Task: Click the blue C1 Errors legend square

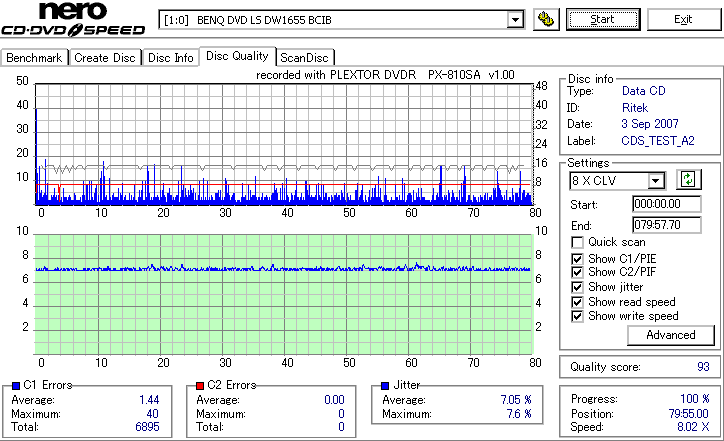Action: [16, 386]
